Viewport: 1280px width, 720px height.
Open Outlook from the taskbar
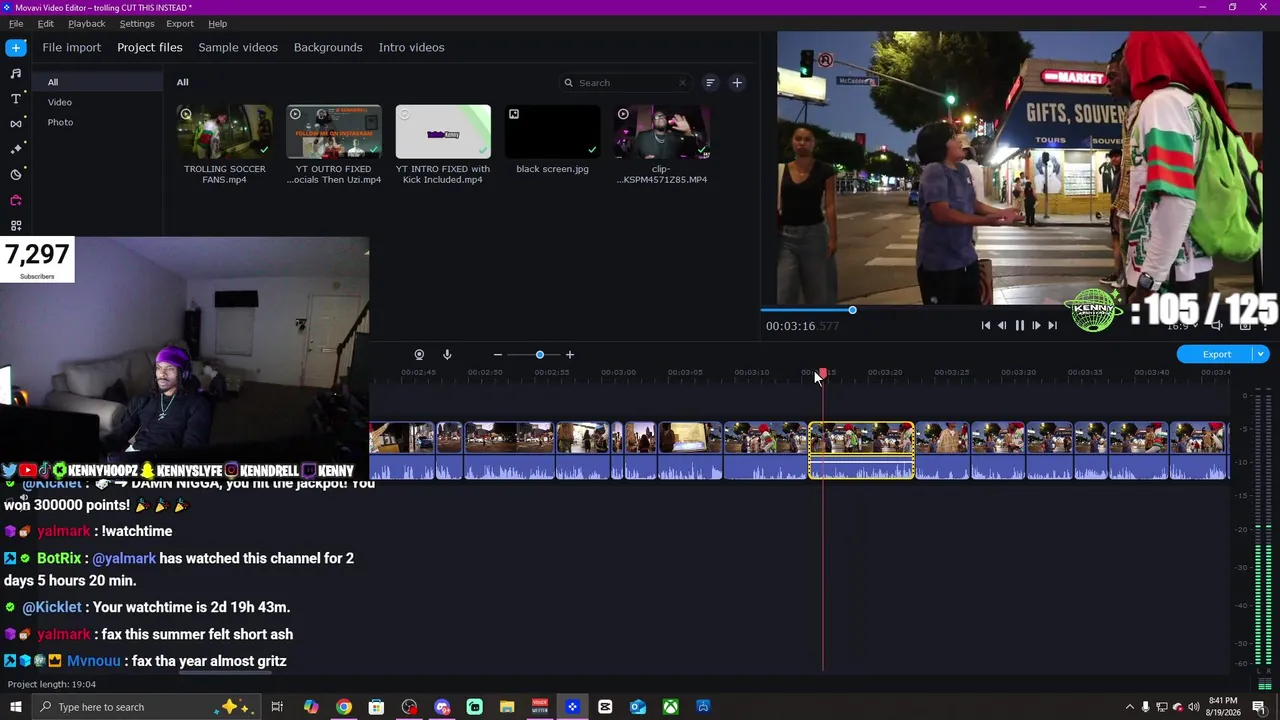(638, 707)
